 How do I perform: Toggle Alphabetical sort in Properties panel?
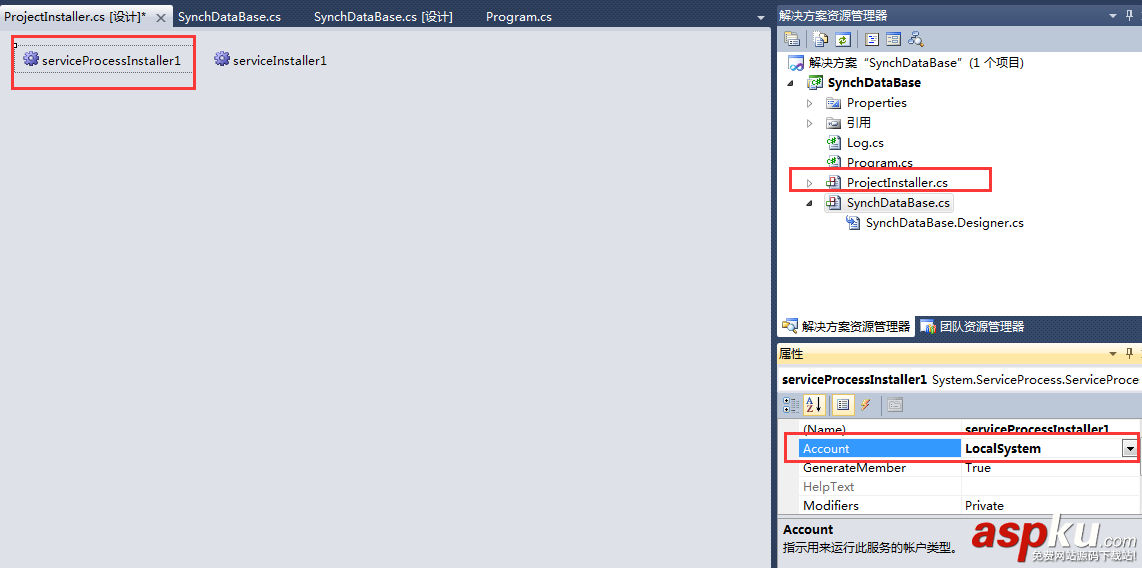click(813, 404)
